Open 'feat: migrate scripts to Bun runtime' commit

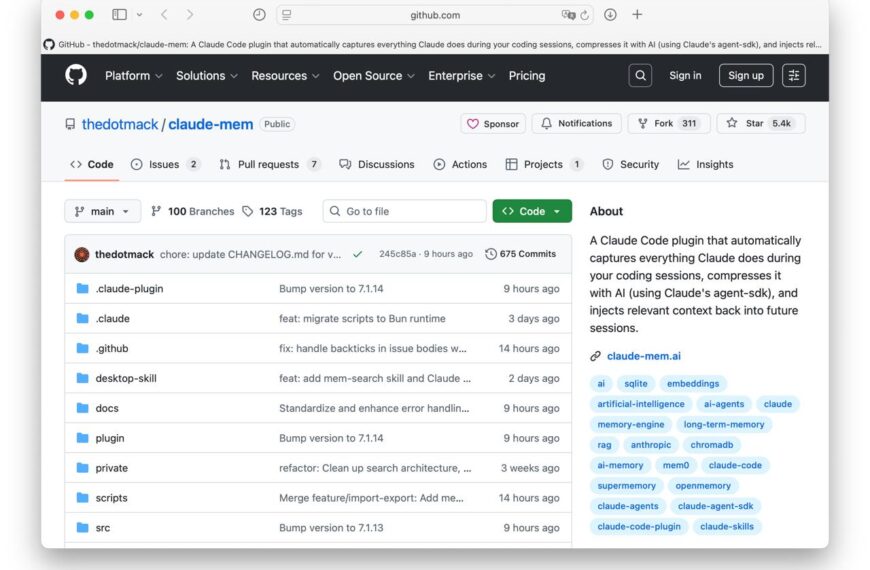tap(362, 319)
